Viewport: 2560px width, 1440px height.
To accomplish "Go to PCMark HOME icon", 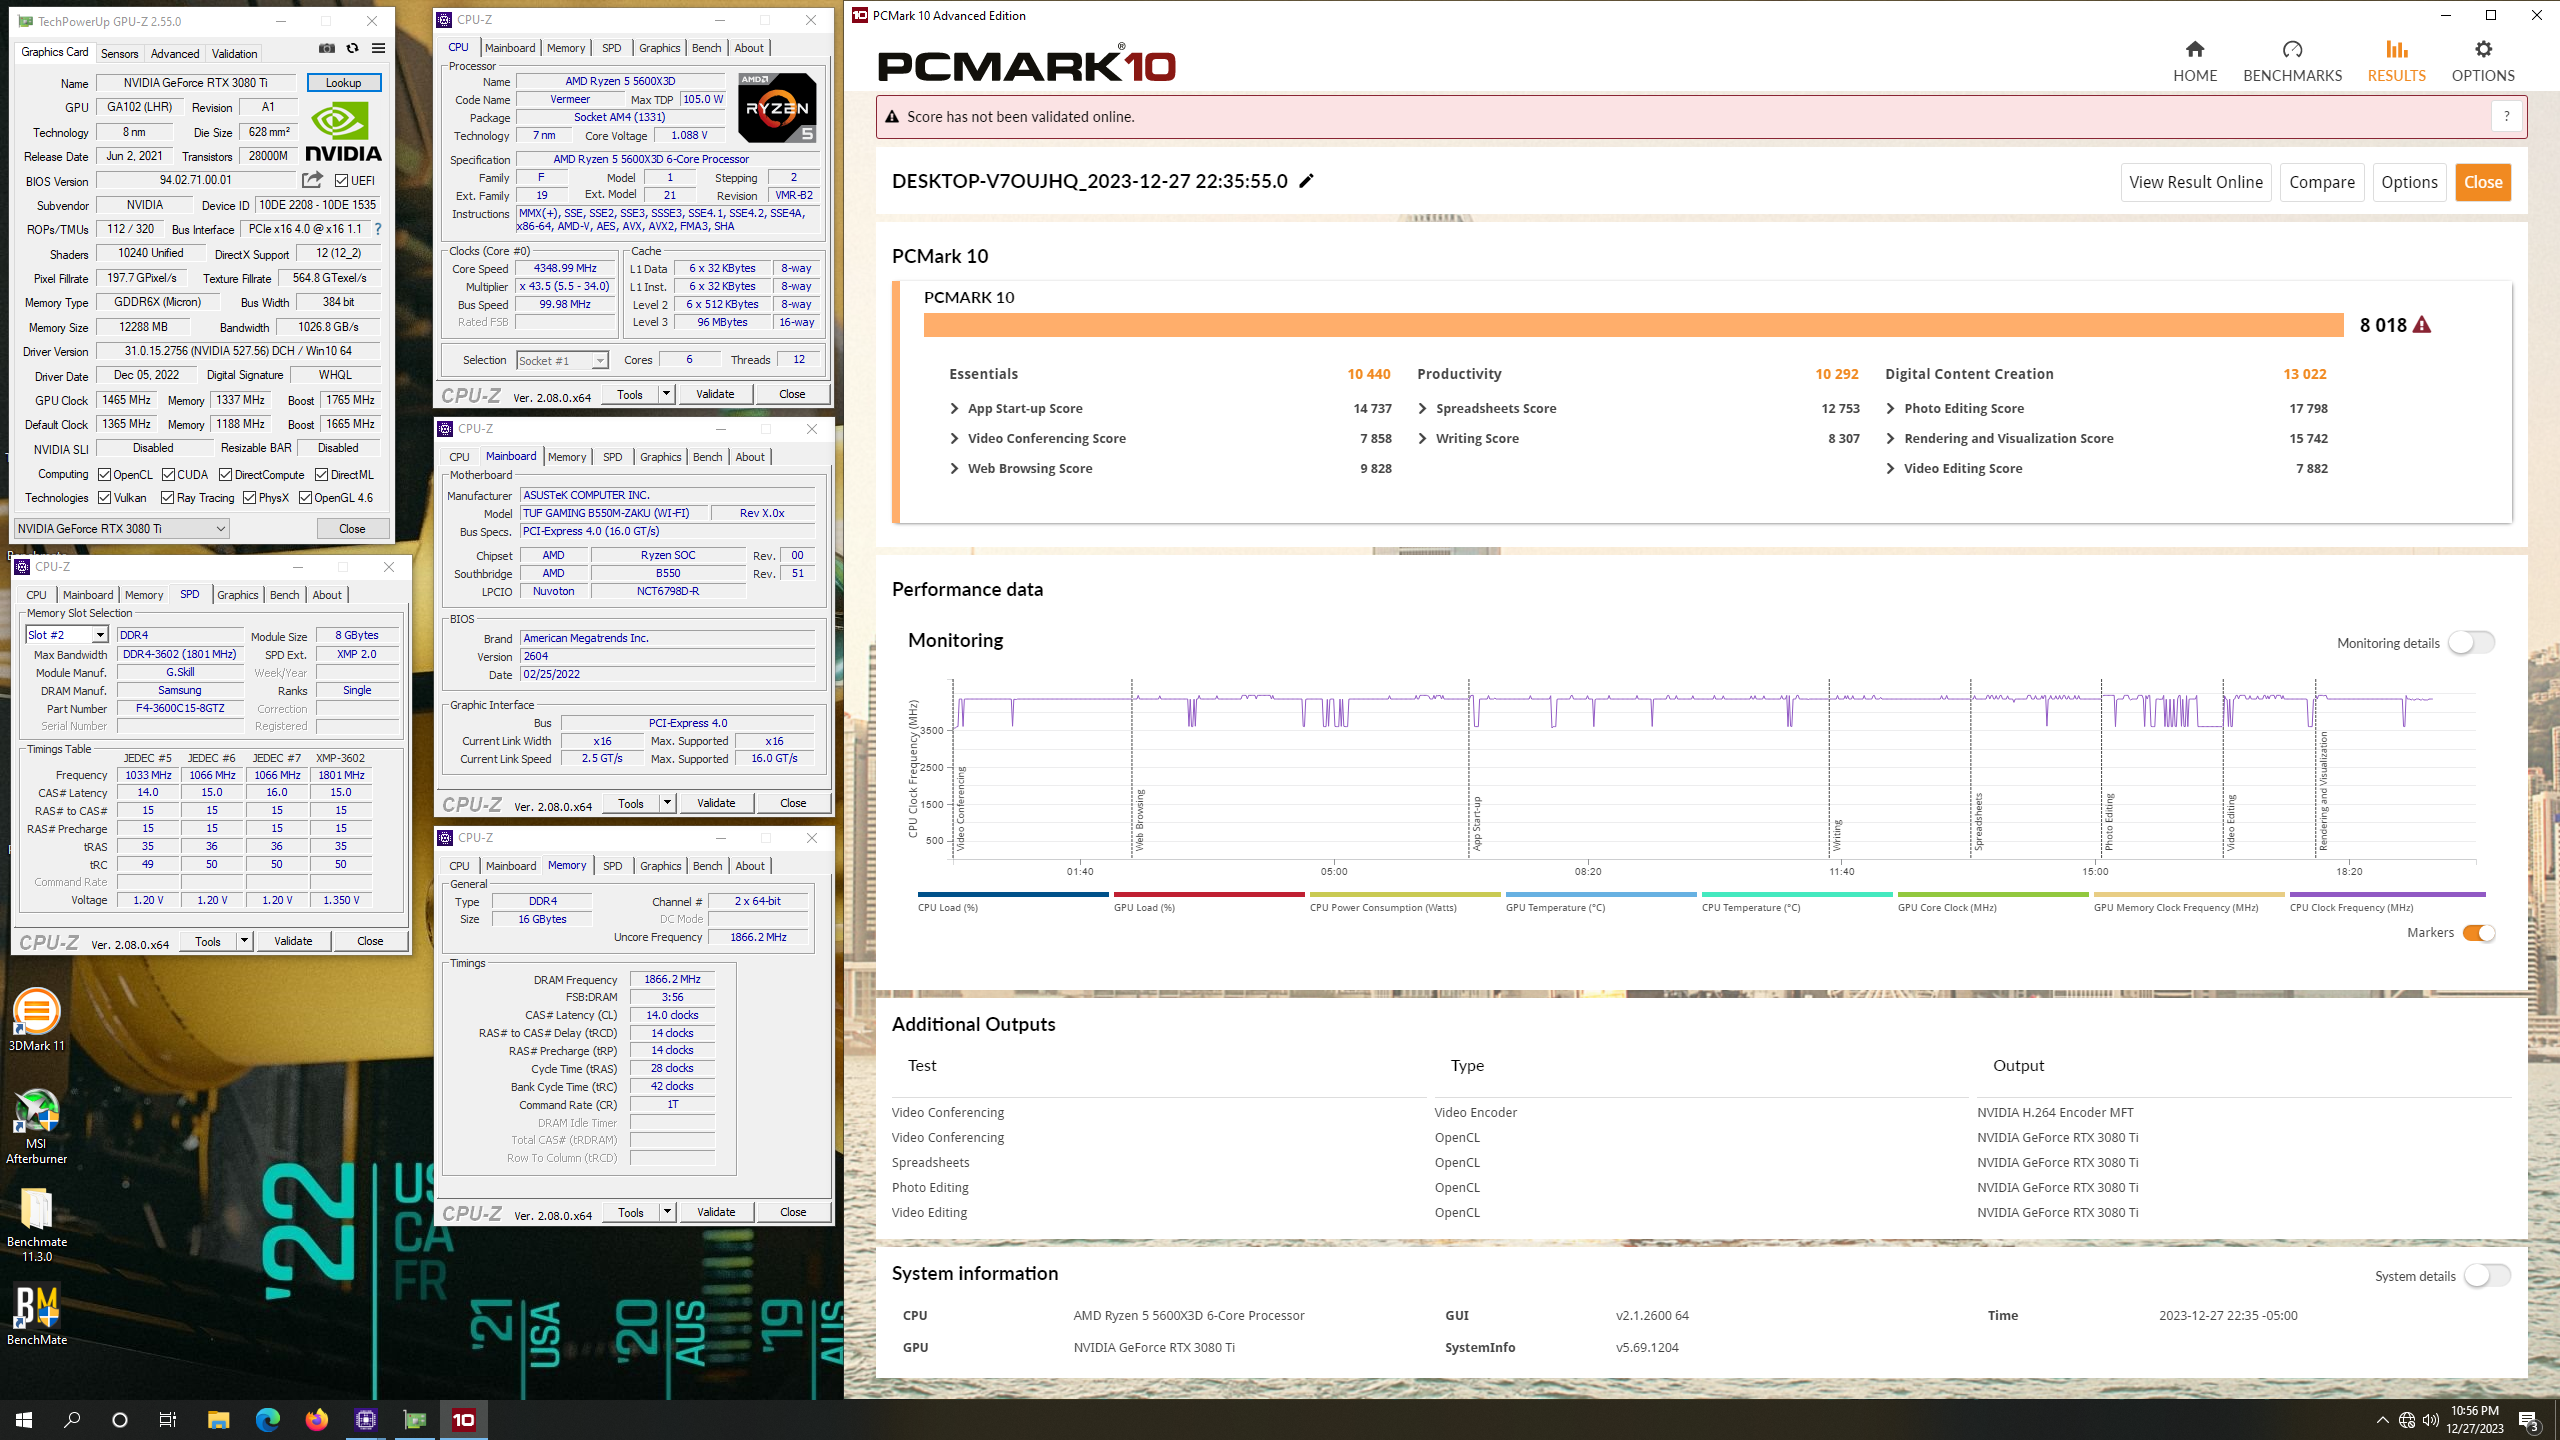I will 2195,62.
